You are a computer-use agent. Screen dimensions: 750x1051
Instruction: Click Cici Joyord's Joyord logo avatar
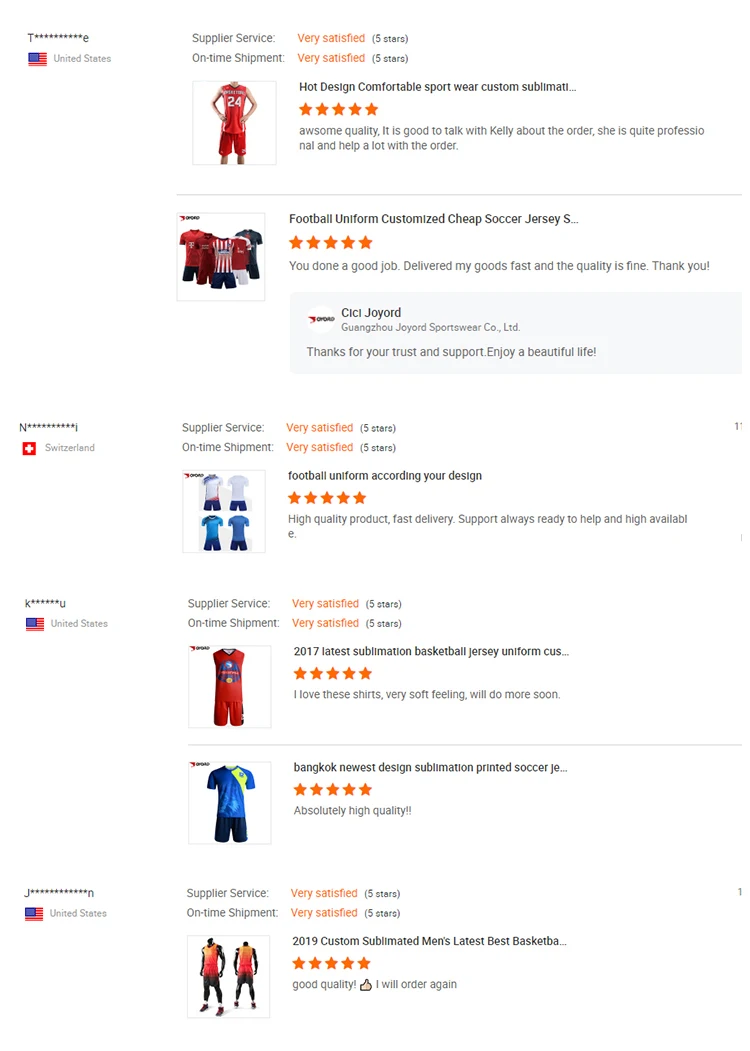coord(322,320)
